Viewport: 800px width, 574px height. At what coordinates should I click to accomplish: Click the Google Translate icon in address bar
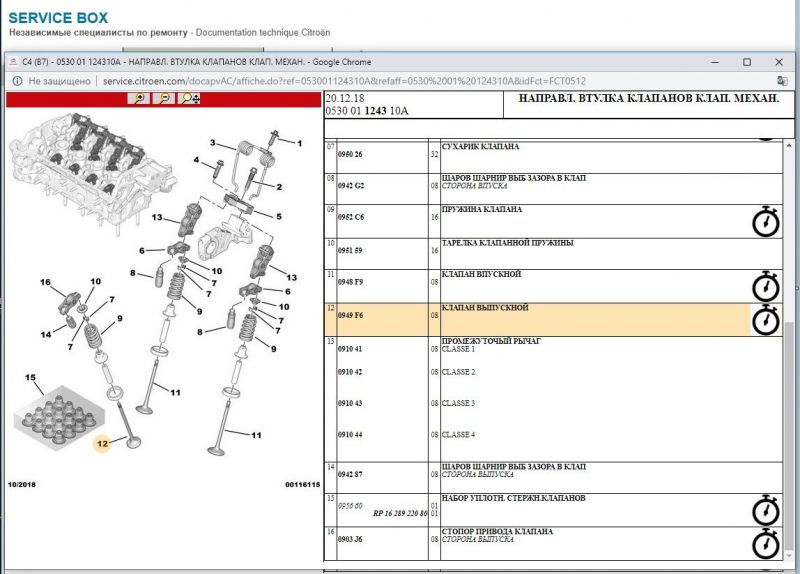[781, 80]
